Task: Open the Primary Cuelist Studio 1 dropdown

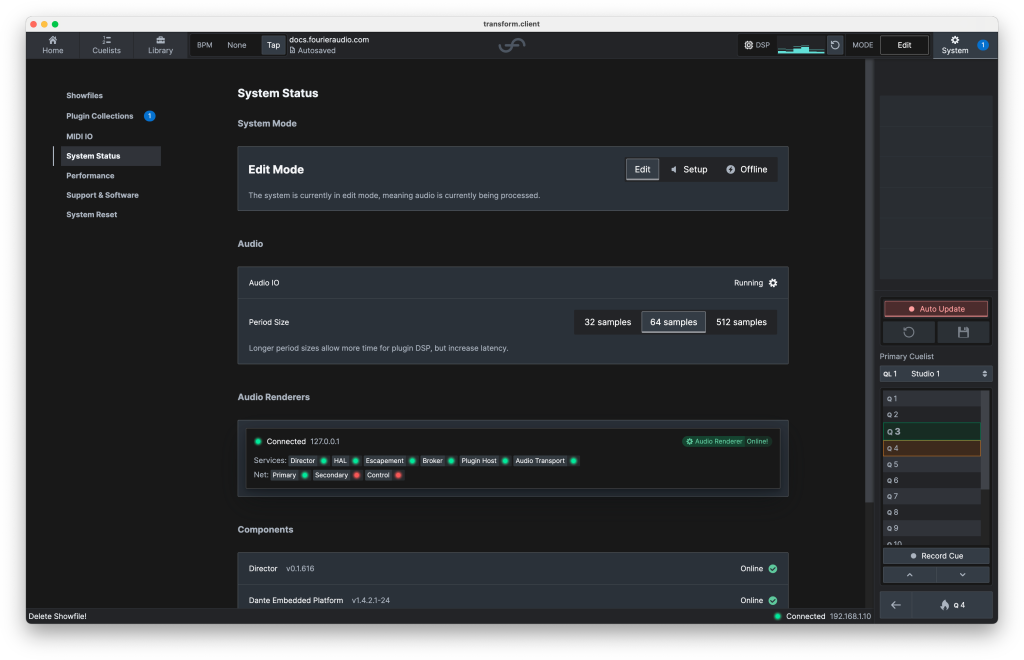Action: pos(936,374)
